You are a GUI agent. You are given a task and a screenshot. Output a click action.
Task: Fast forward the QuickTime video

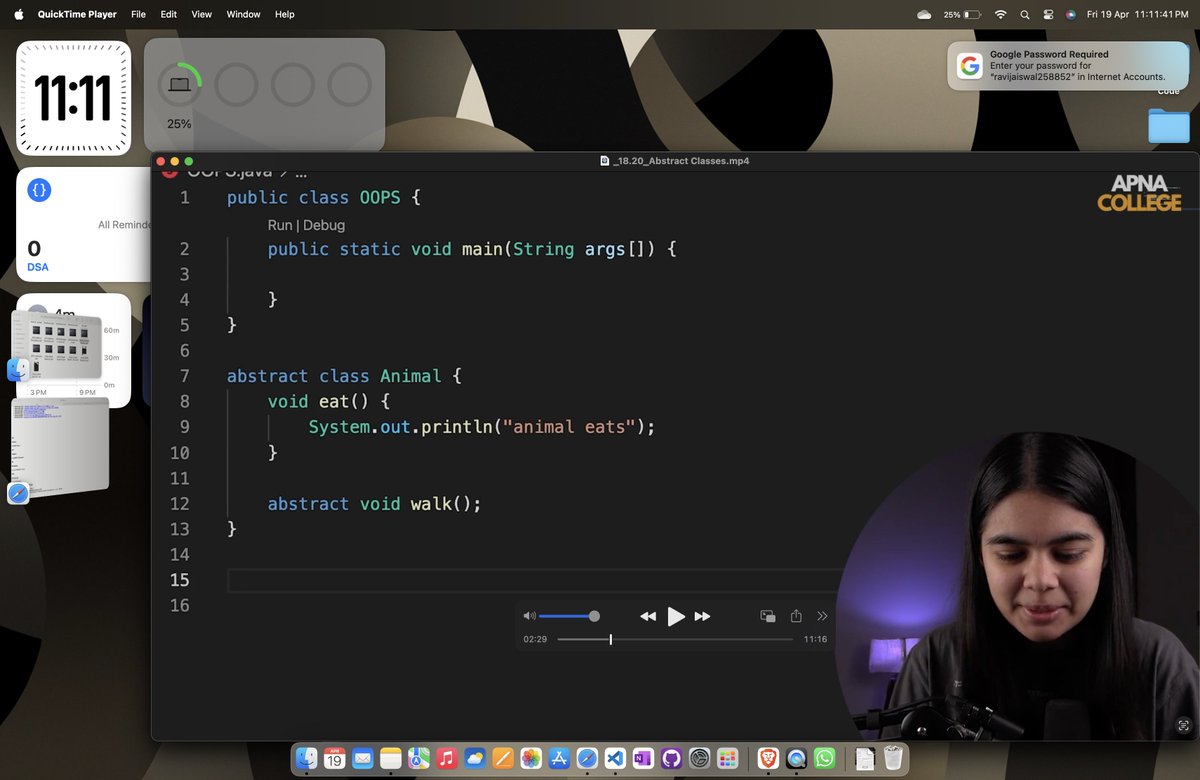(702, 617)
